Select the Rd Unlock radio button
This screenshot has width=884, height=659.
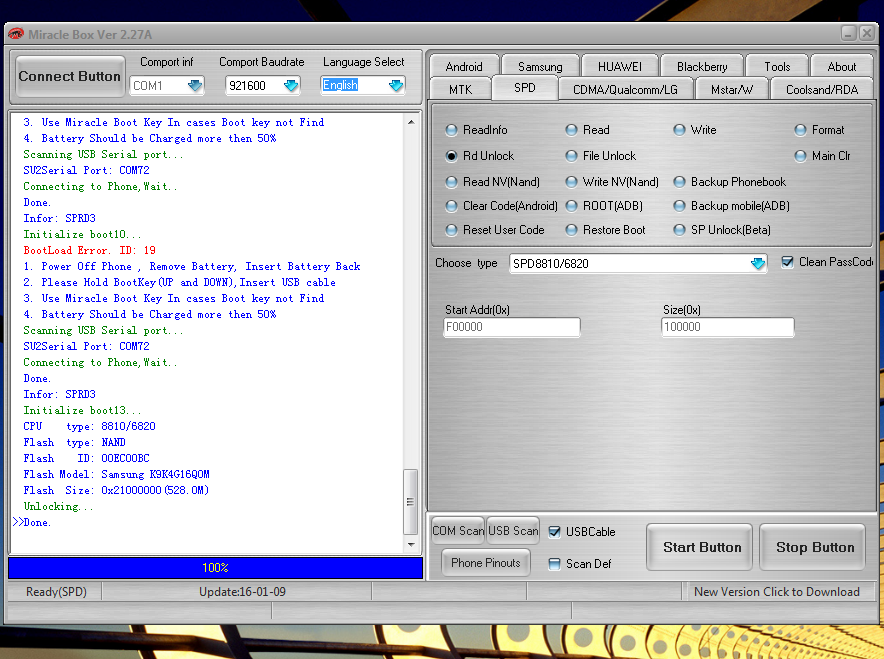tap(451, 156)
